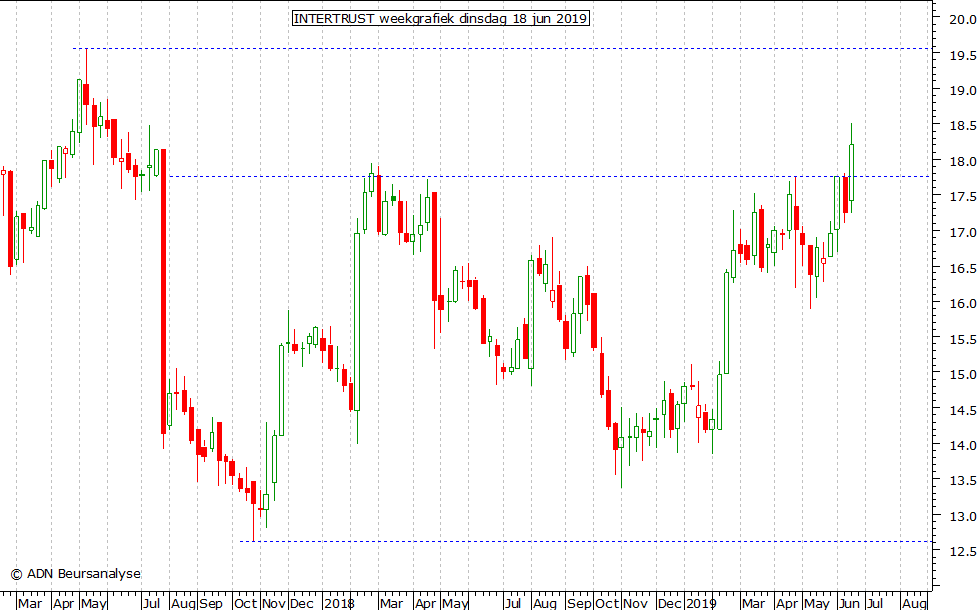Click the 17.5 price axis label
Viewport: 980px width, 610px height.
[962, 197]
